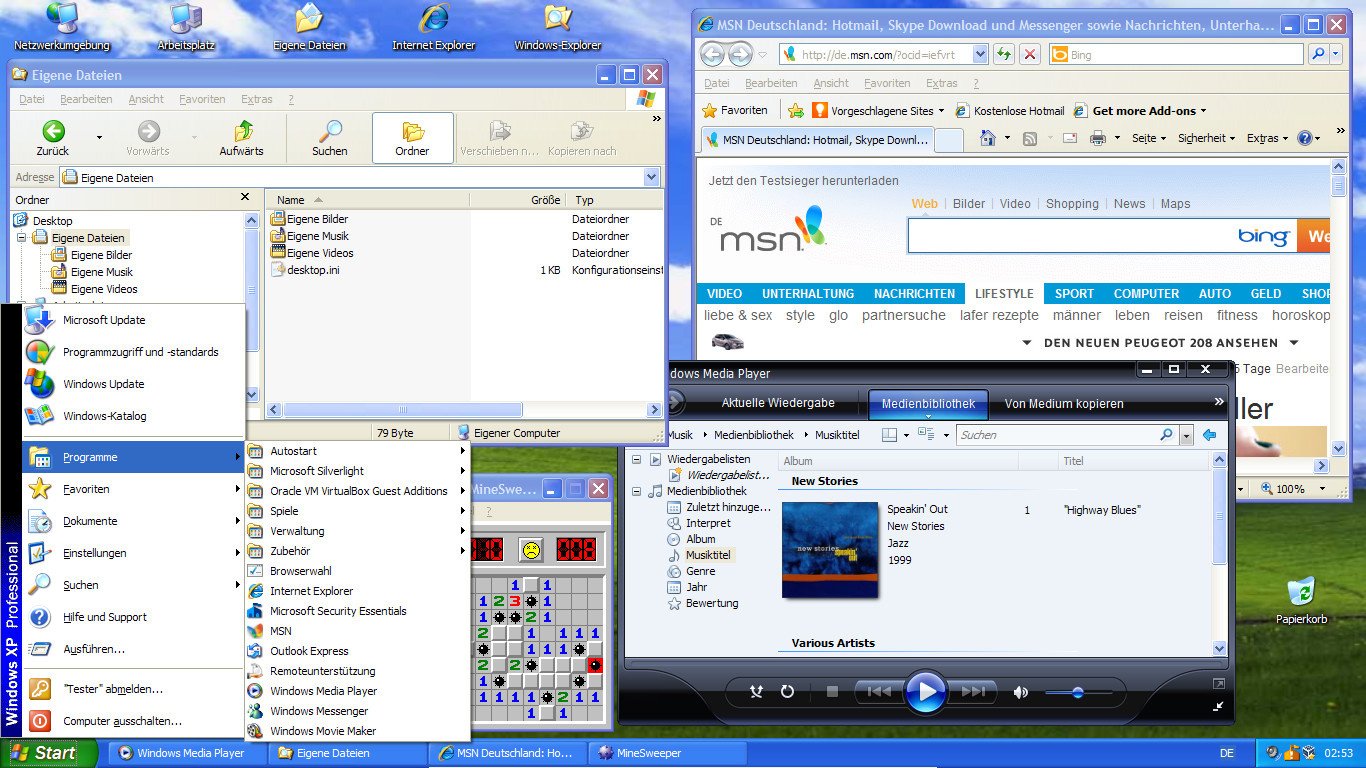Mute the Media Player speaker icon
Image resolution: width=1366 pixels, height=768 pixels.
point(1020,692)
